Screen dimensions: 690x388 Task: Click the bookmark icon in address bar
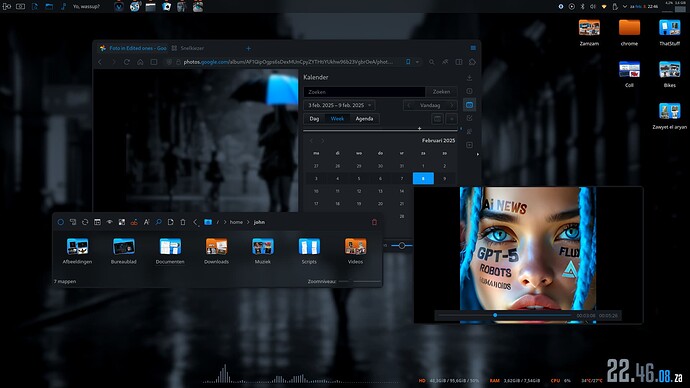(408, 62)
